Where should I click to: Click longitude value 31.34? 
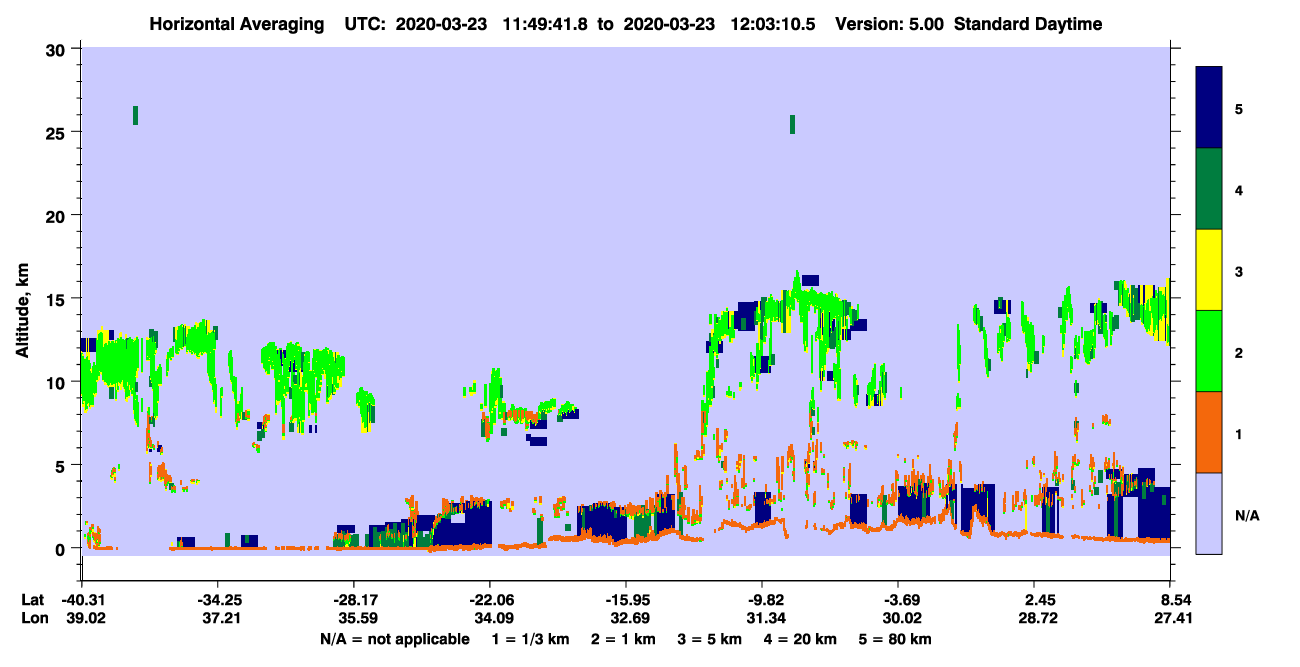(x=765, y=619)
